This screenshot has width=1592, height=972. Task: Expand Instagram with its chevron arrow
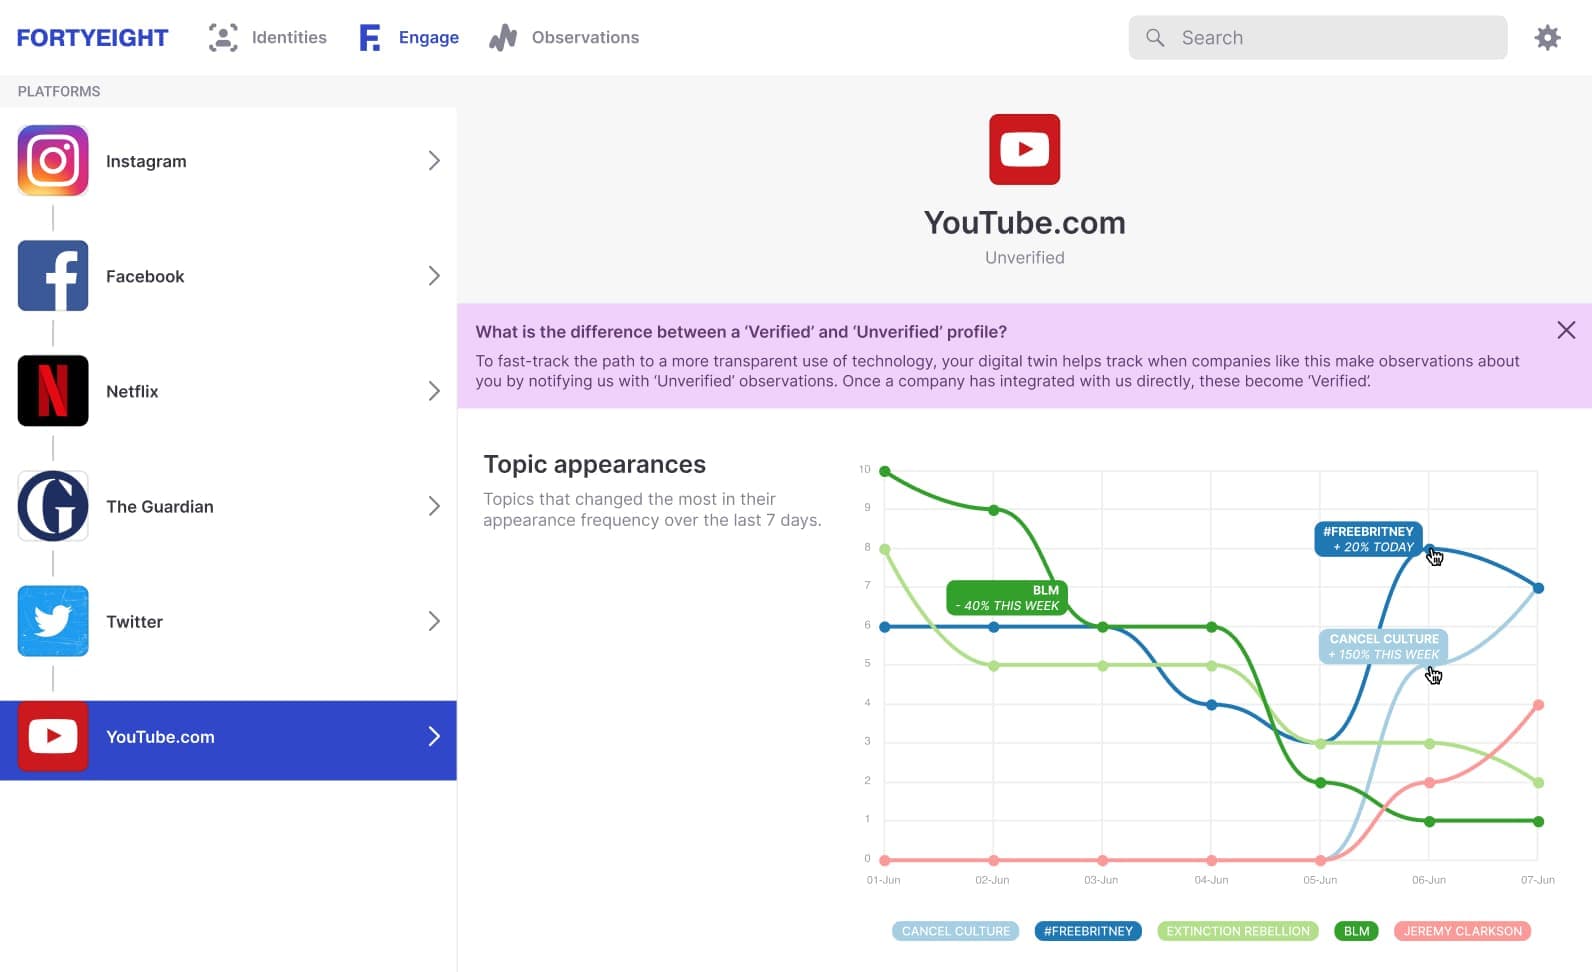tap(434, 161)
